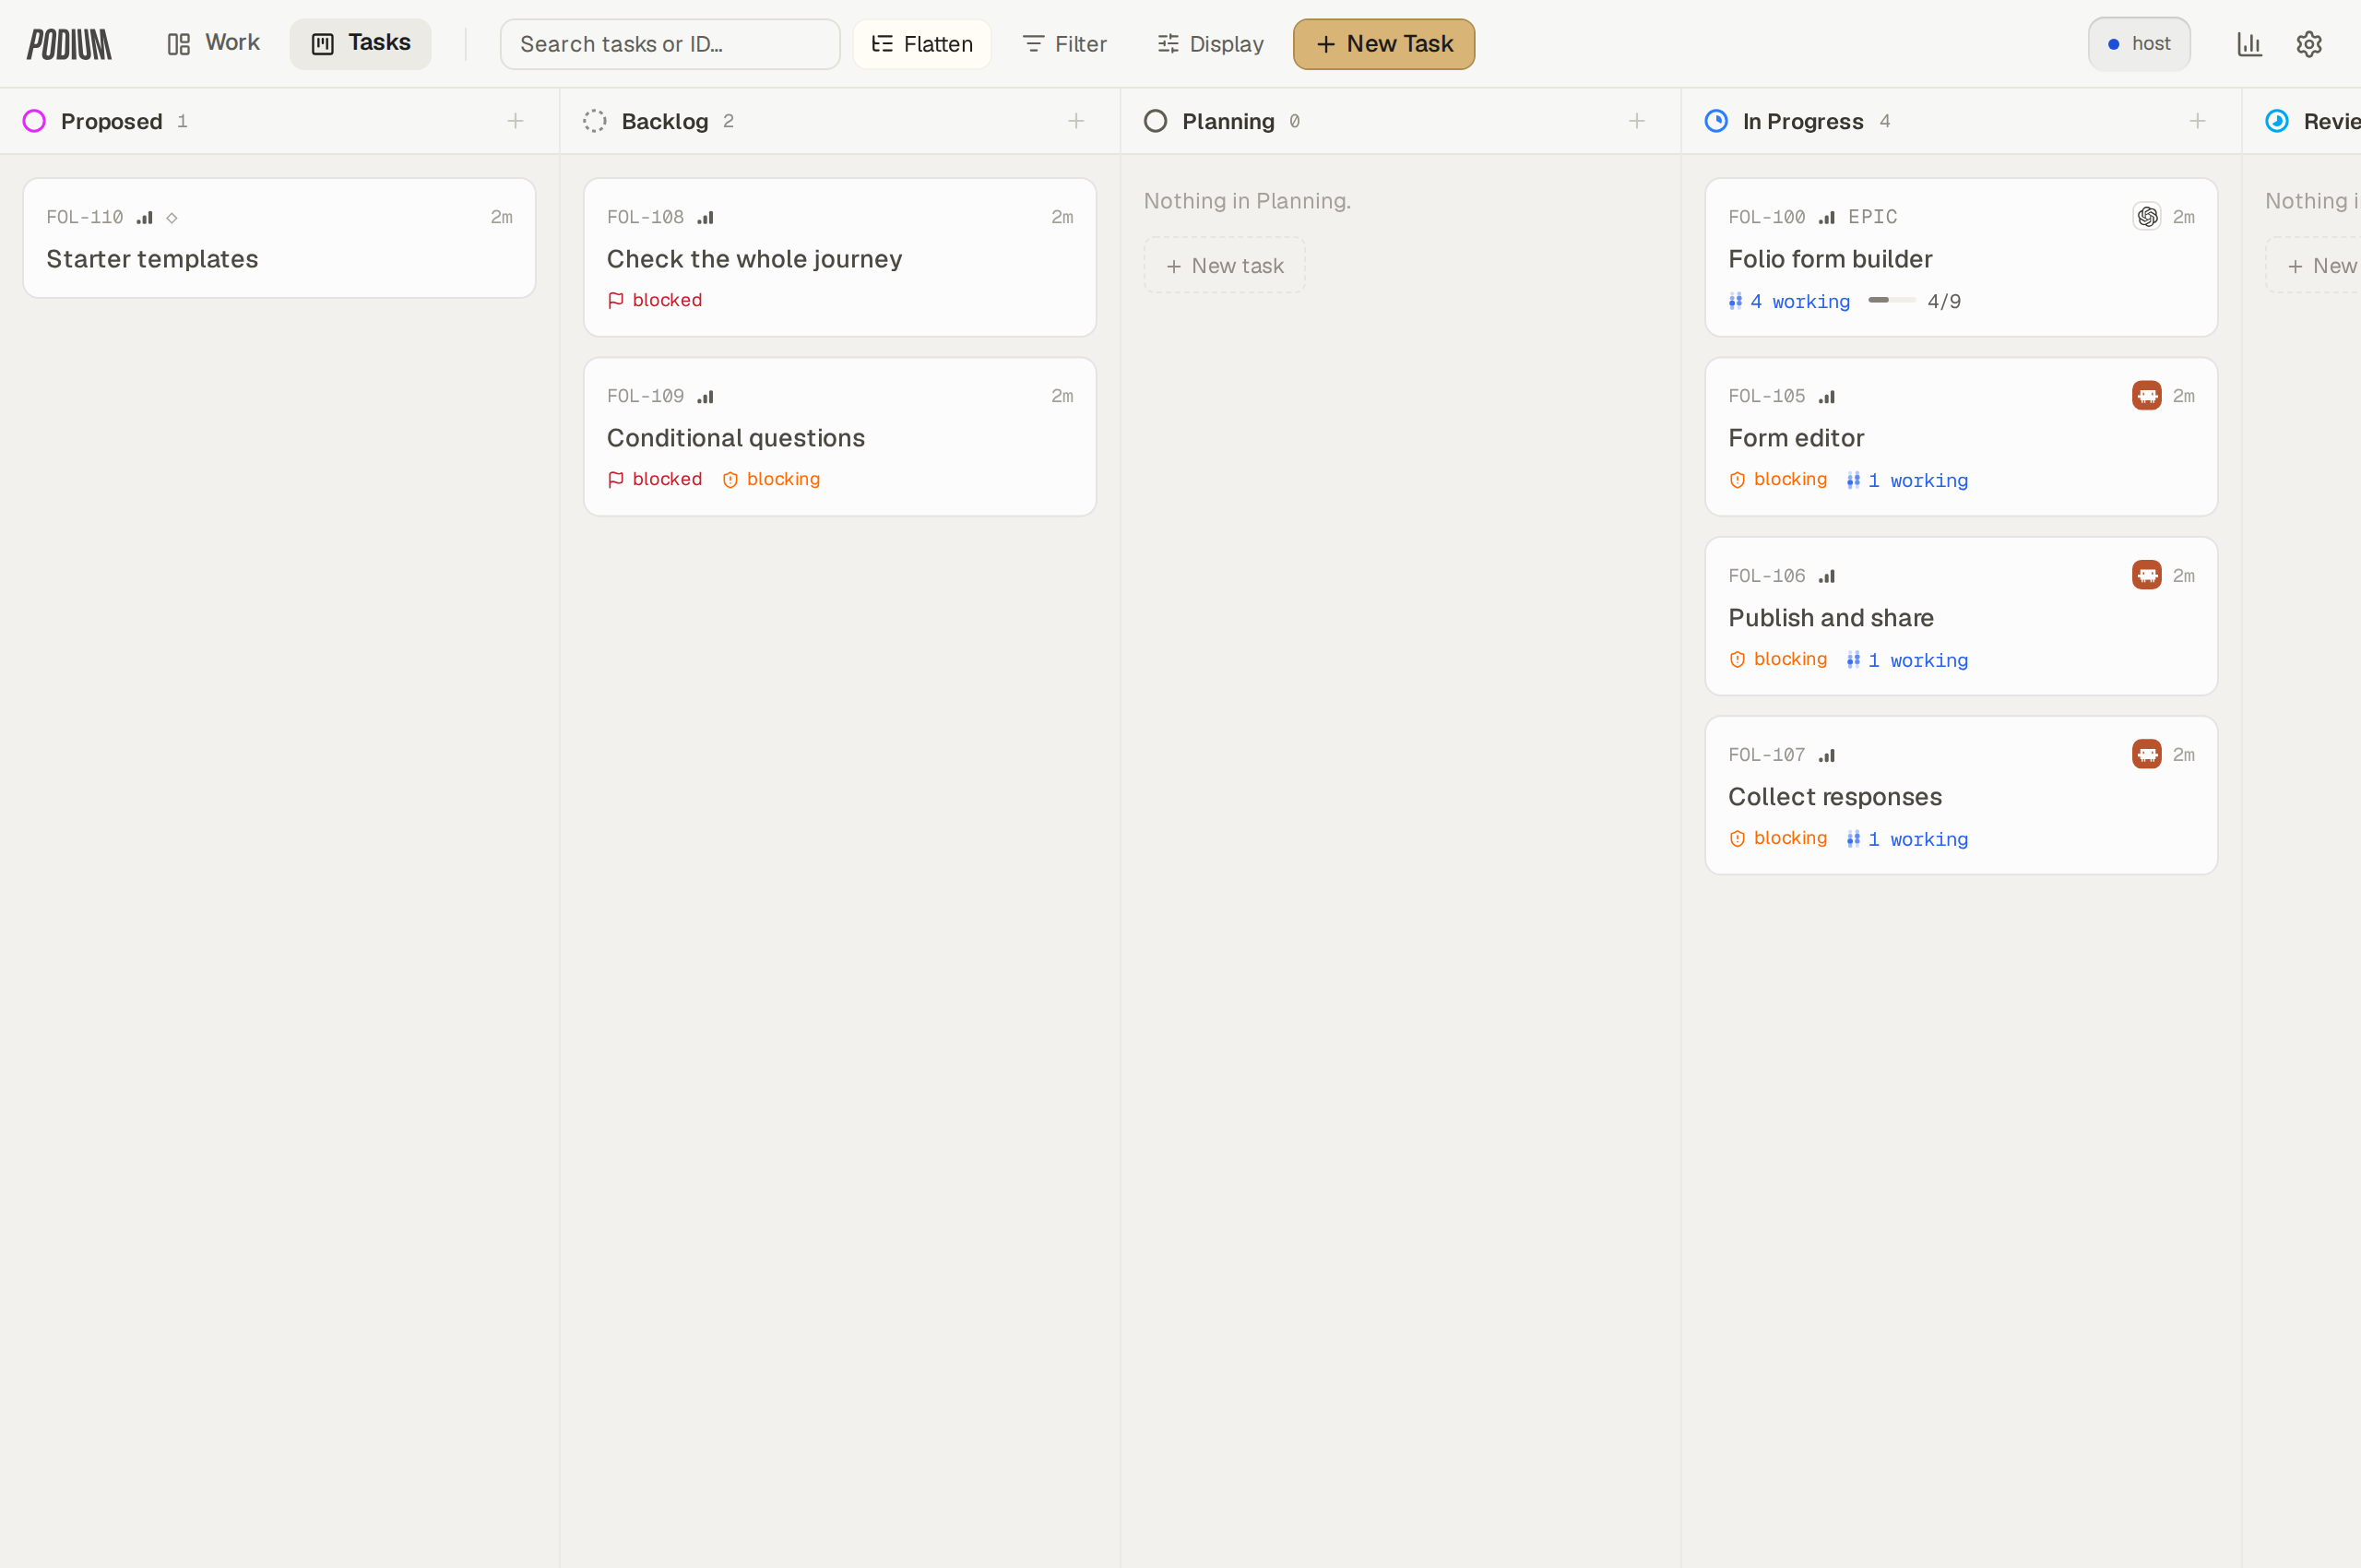The width and height of the screenshot is (2361, 1568).
Task: Click 1 working indicator on Publish and share
Action: tap(1907, 660)
